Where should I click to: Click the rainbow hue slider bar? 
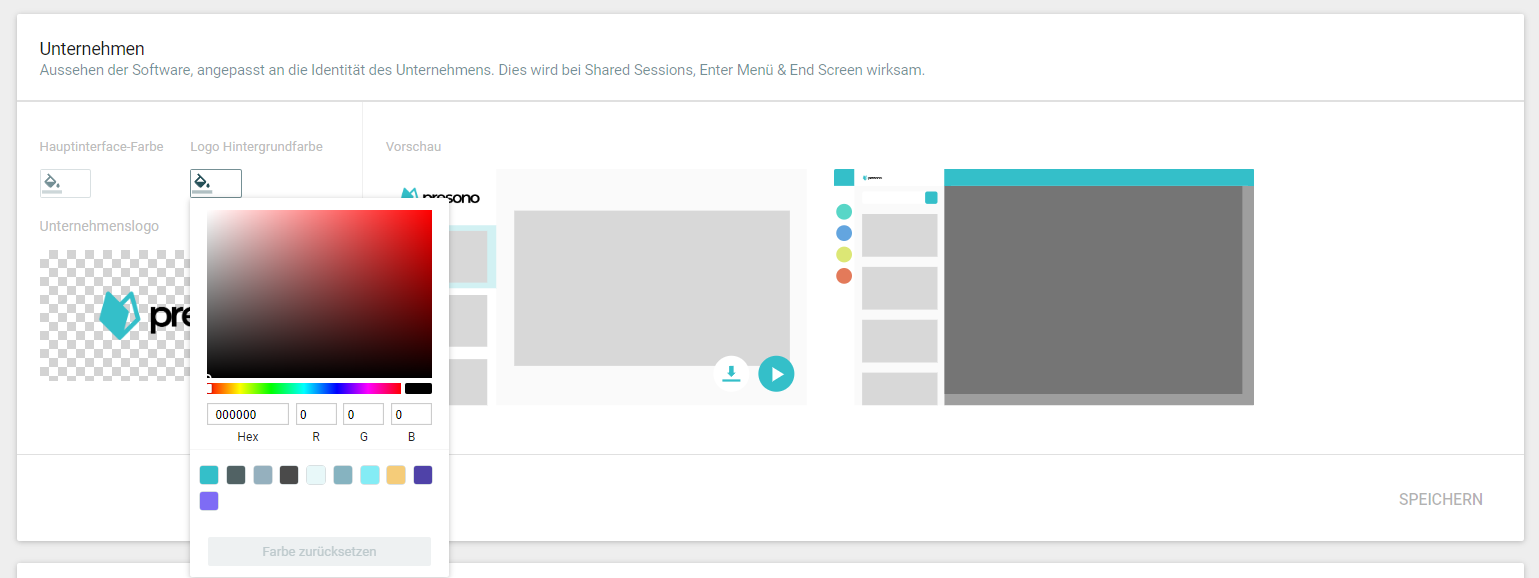point(304,388)
